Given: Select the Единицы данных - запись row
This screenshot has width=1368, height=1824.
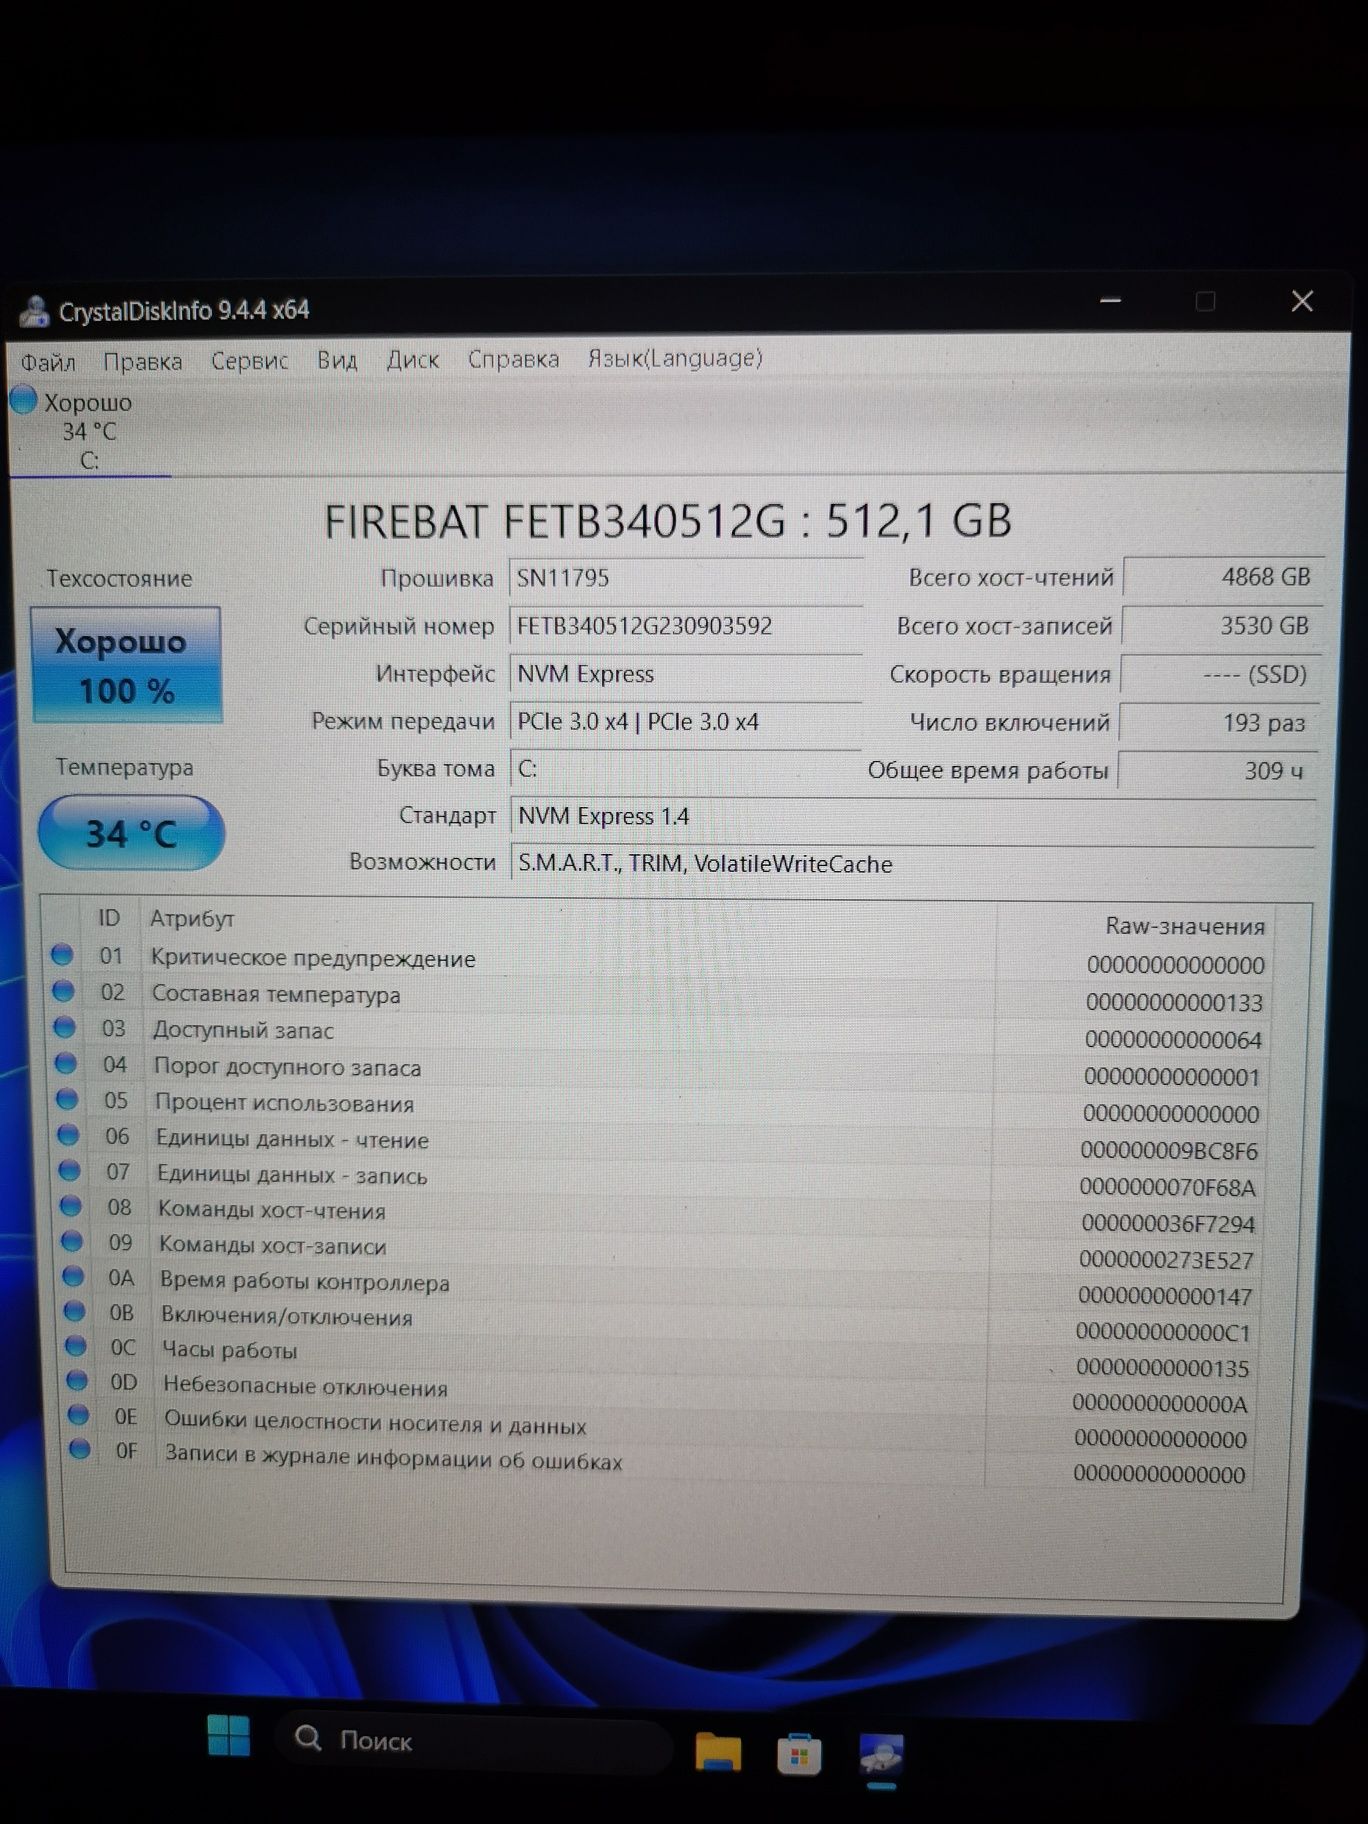Looking at the screenshot, I should point(660,1178).
